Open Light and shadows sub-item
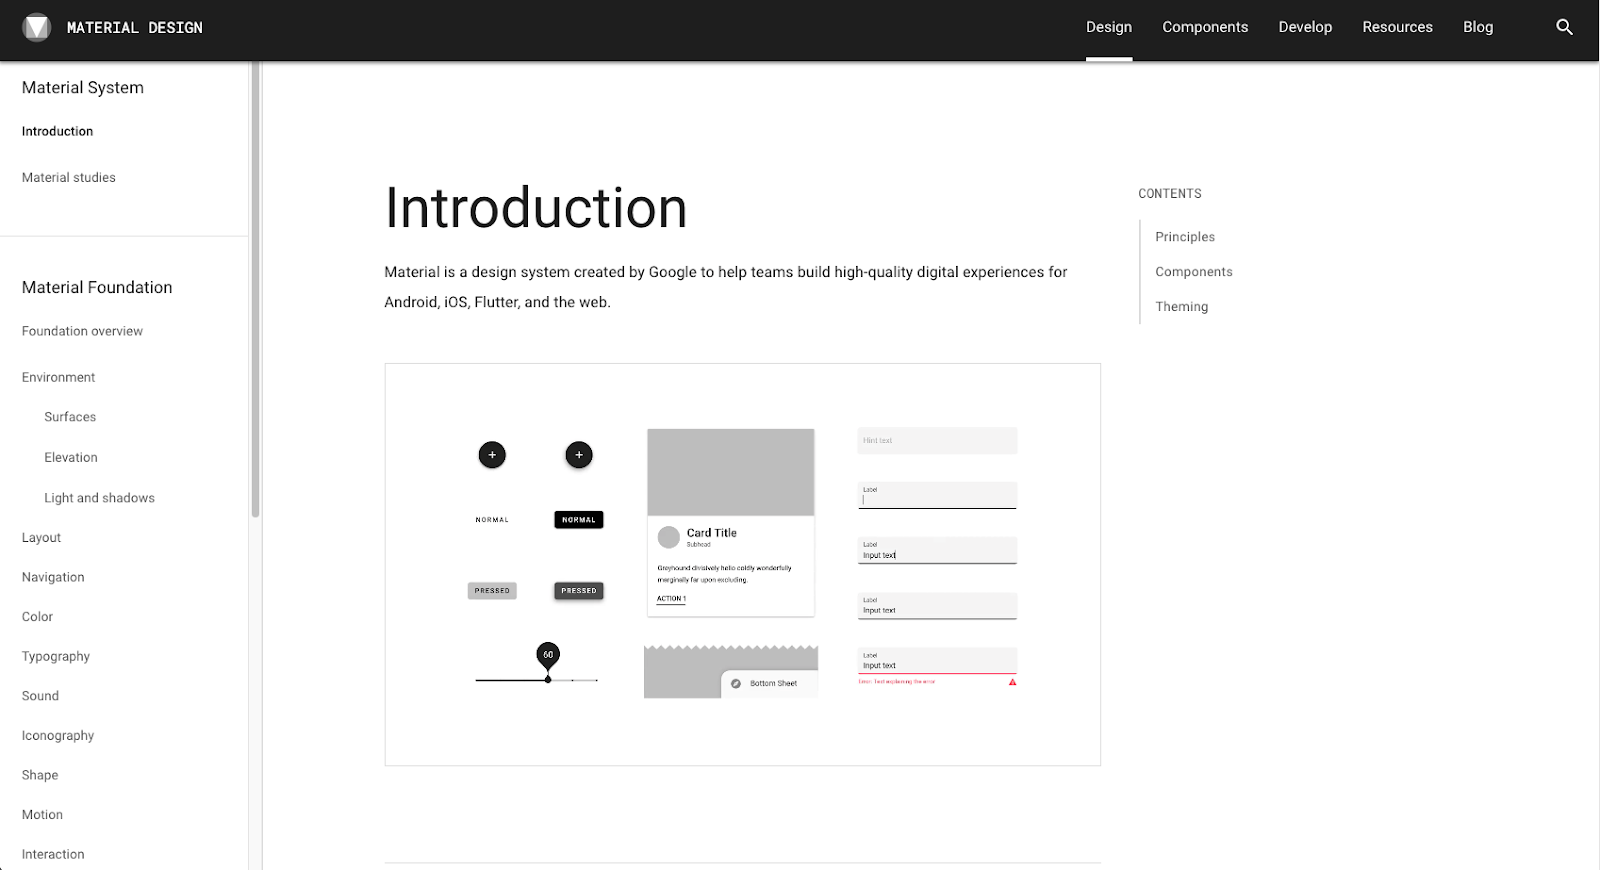Viewport: 1600px width, 870px height. [x=99, y=498]
